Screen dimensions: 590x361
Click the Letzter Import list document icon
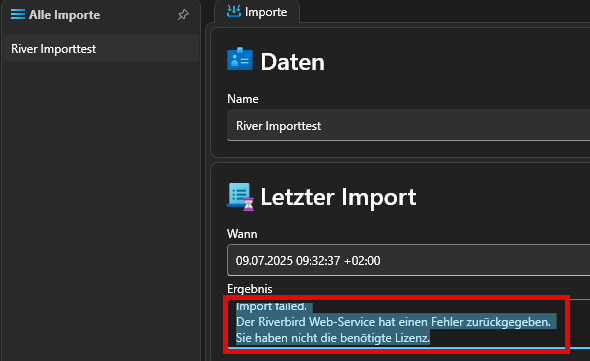click(x=239, y=194)
